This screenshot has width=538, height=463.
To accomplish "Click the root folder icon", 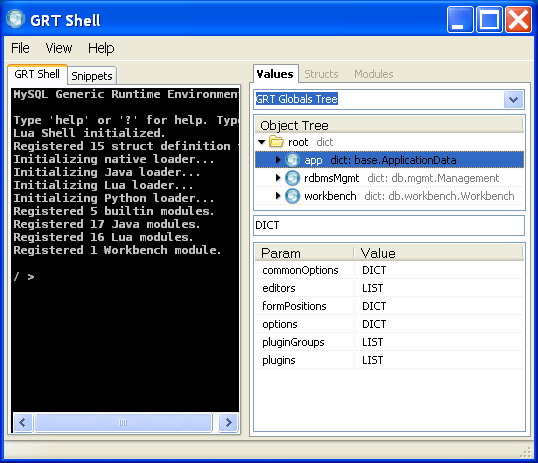I will pos(276,141).
